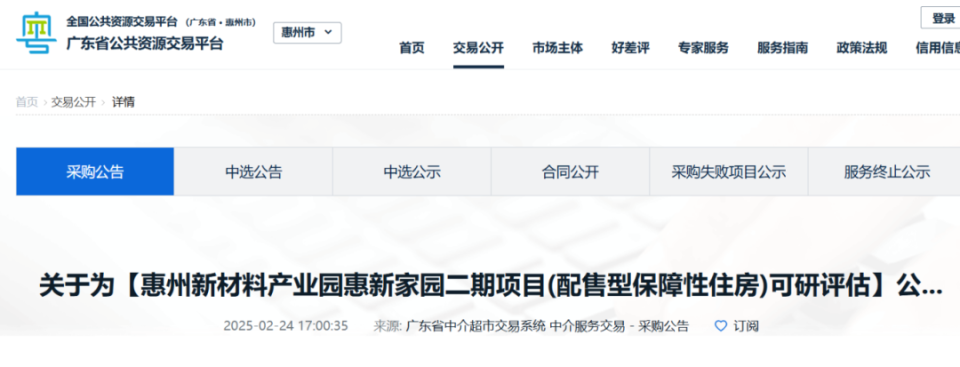Switch to the 合同公开 tab
960x367 pixels.
(570, 172)
